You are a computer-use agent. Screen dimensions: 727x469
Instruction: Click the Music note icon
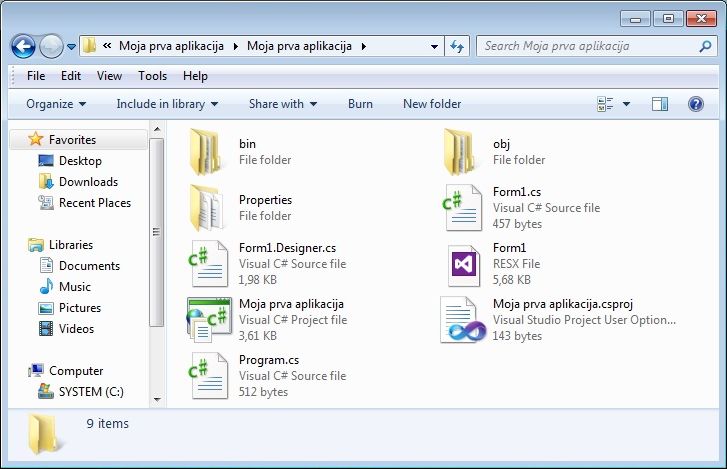46,286
